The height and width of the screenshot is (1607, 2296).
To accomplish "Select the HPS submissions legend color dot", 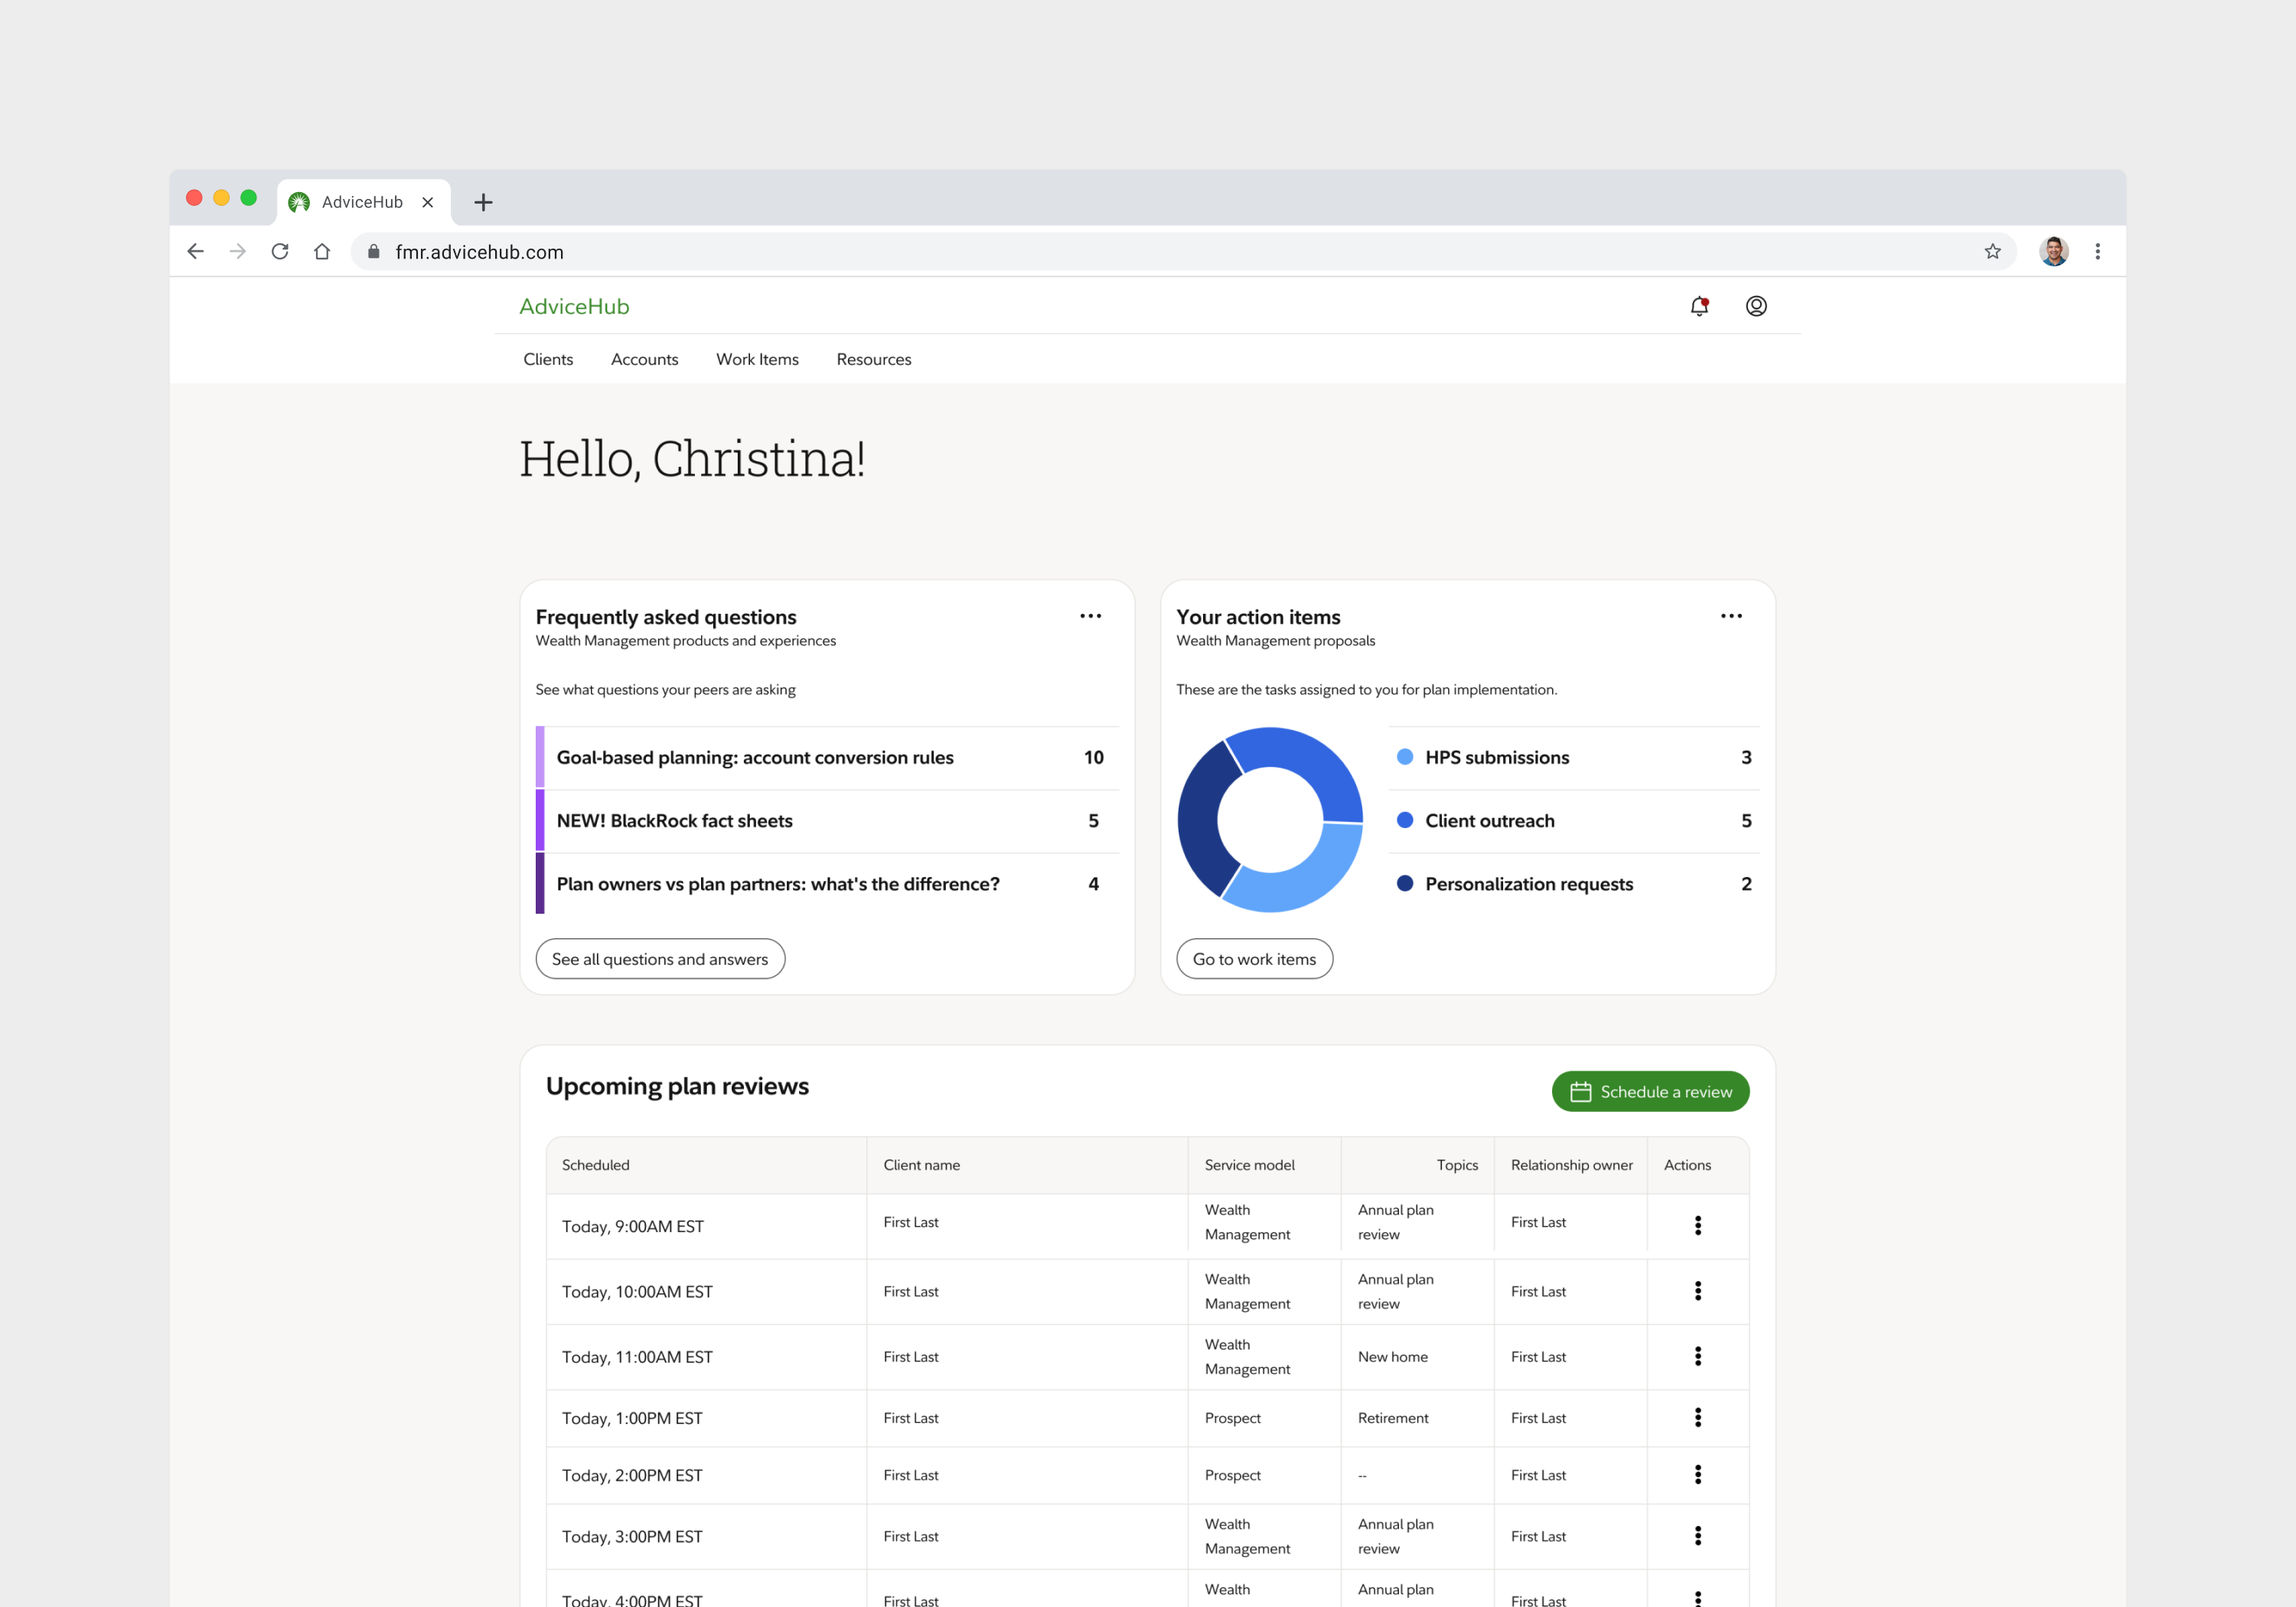I will coord(1404,757).
